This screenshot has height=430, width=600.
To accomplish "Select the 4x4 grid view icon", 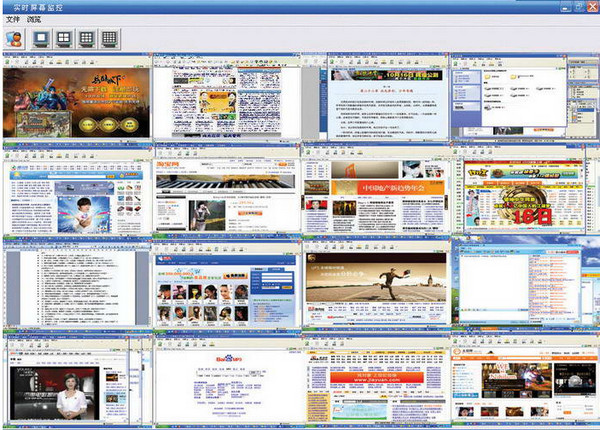I will (x=110, y=39).
